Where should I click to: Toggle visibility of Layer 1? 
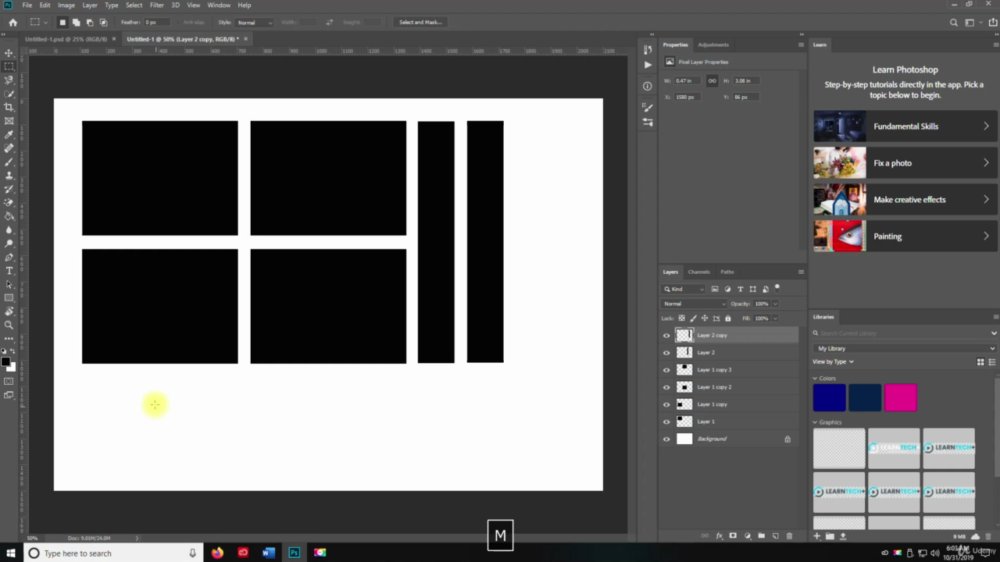point(666,422)
